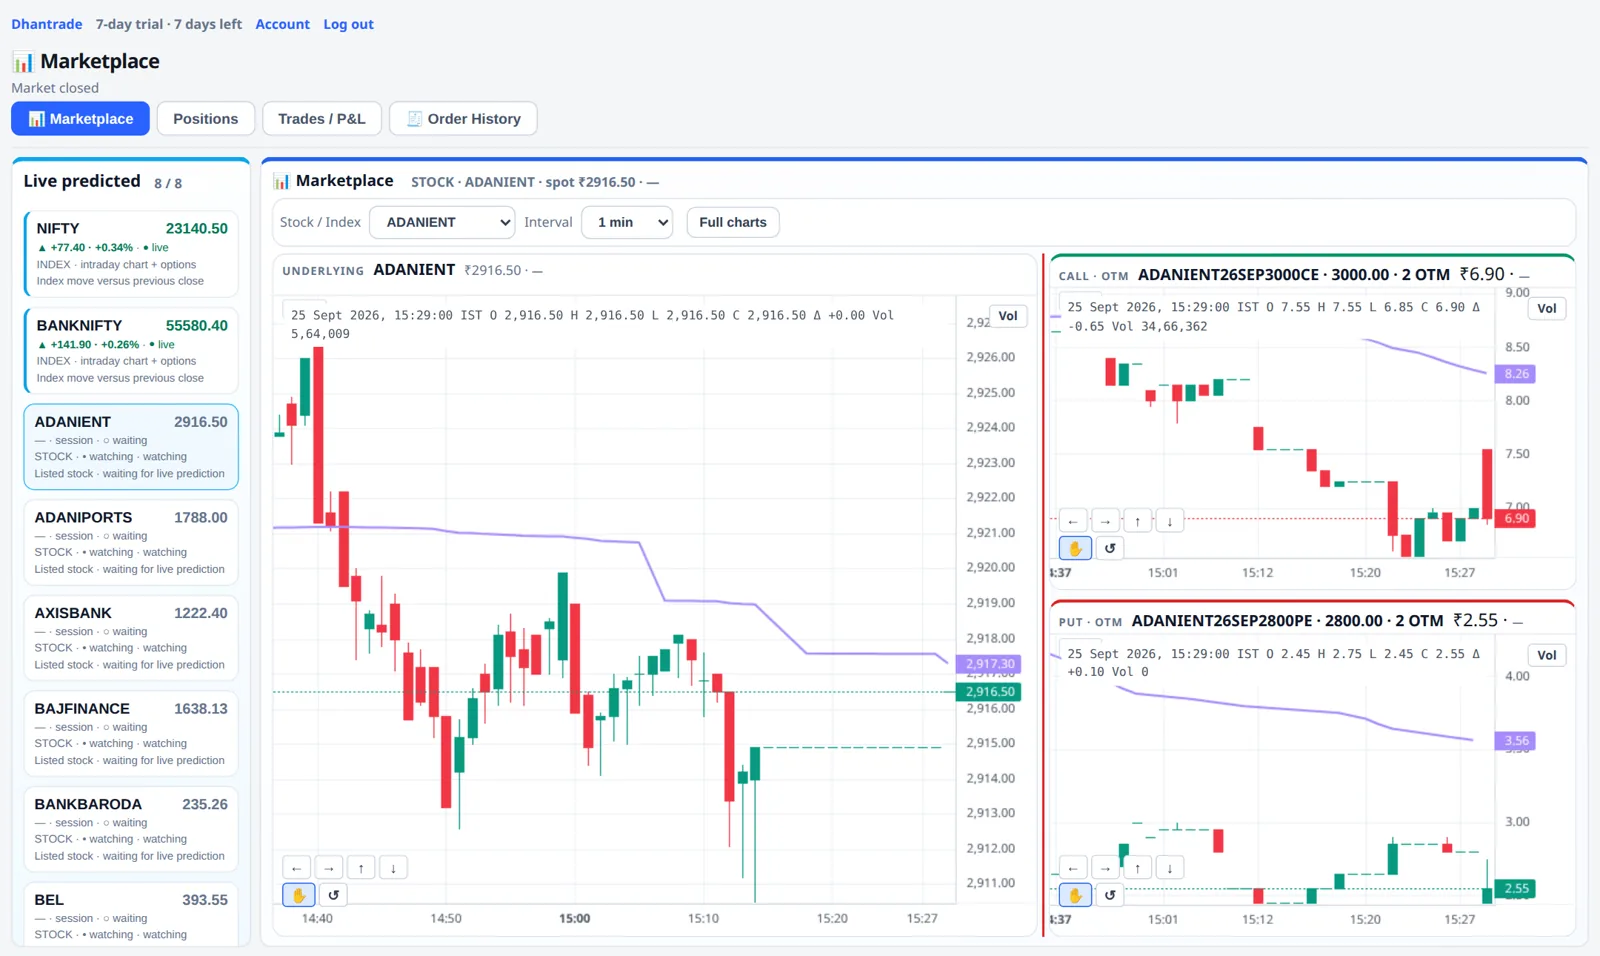Select the BANKNIFTY index card
The height and width of the screenshot is (956, 1600).
click(x=131, y=350)
